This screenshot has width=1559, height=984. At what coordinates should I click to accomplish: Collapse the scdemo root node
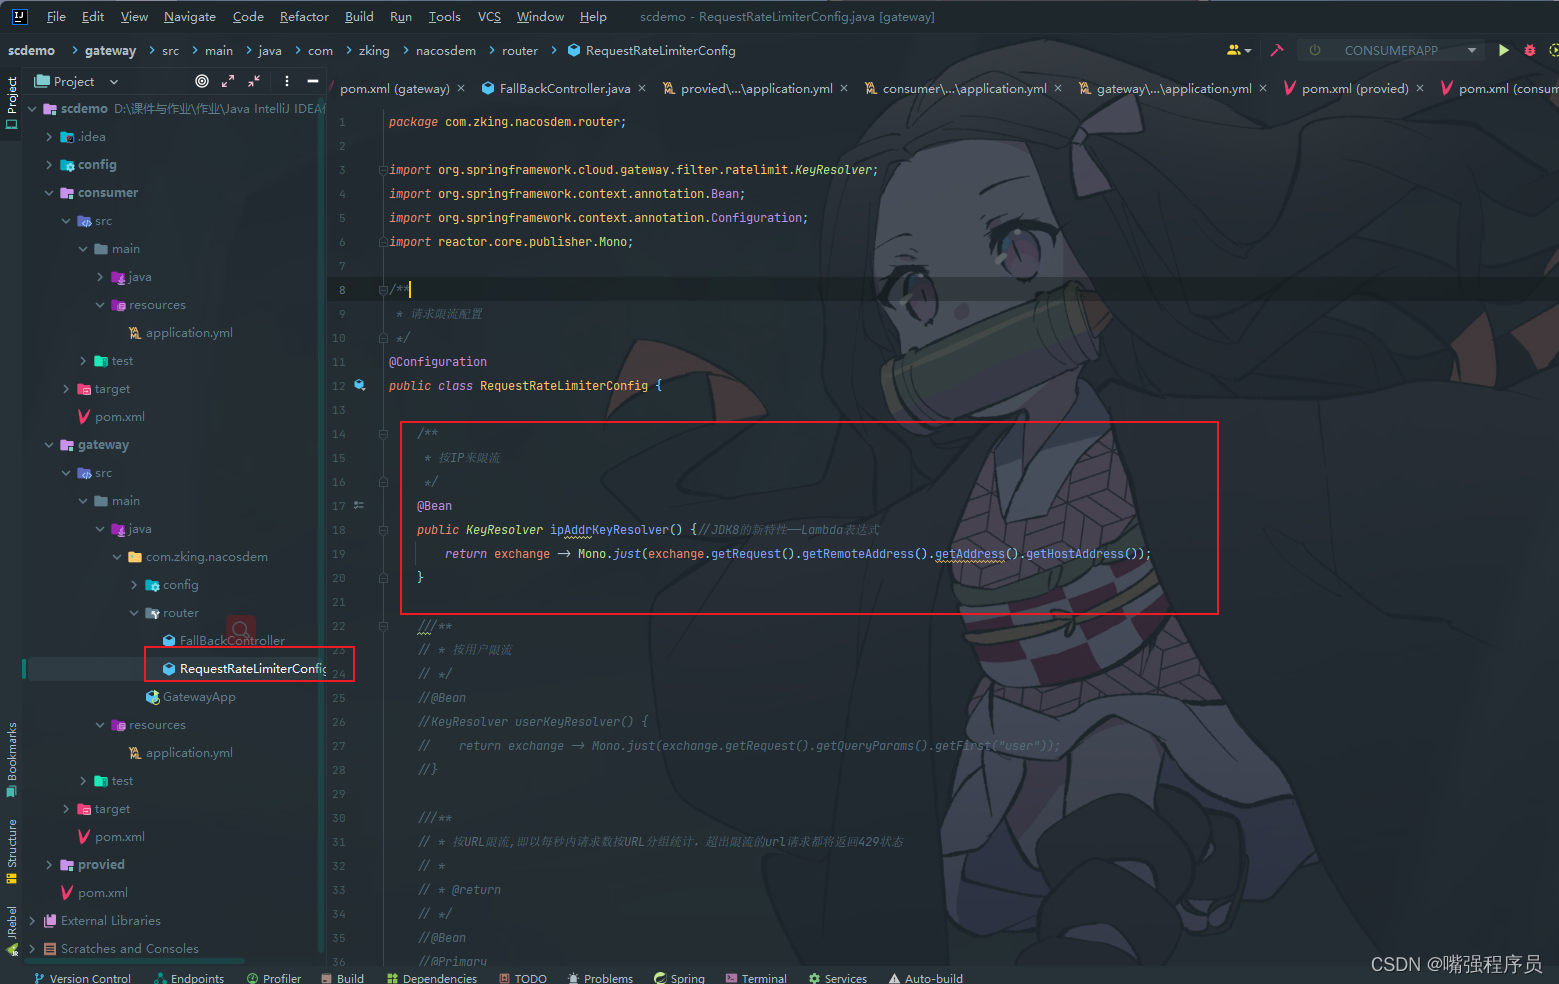32,108
